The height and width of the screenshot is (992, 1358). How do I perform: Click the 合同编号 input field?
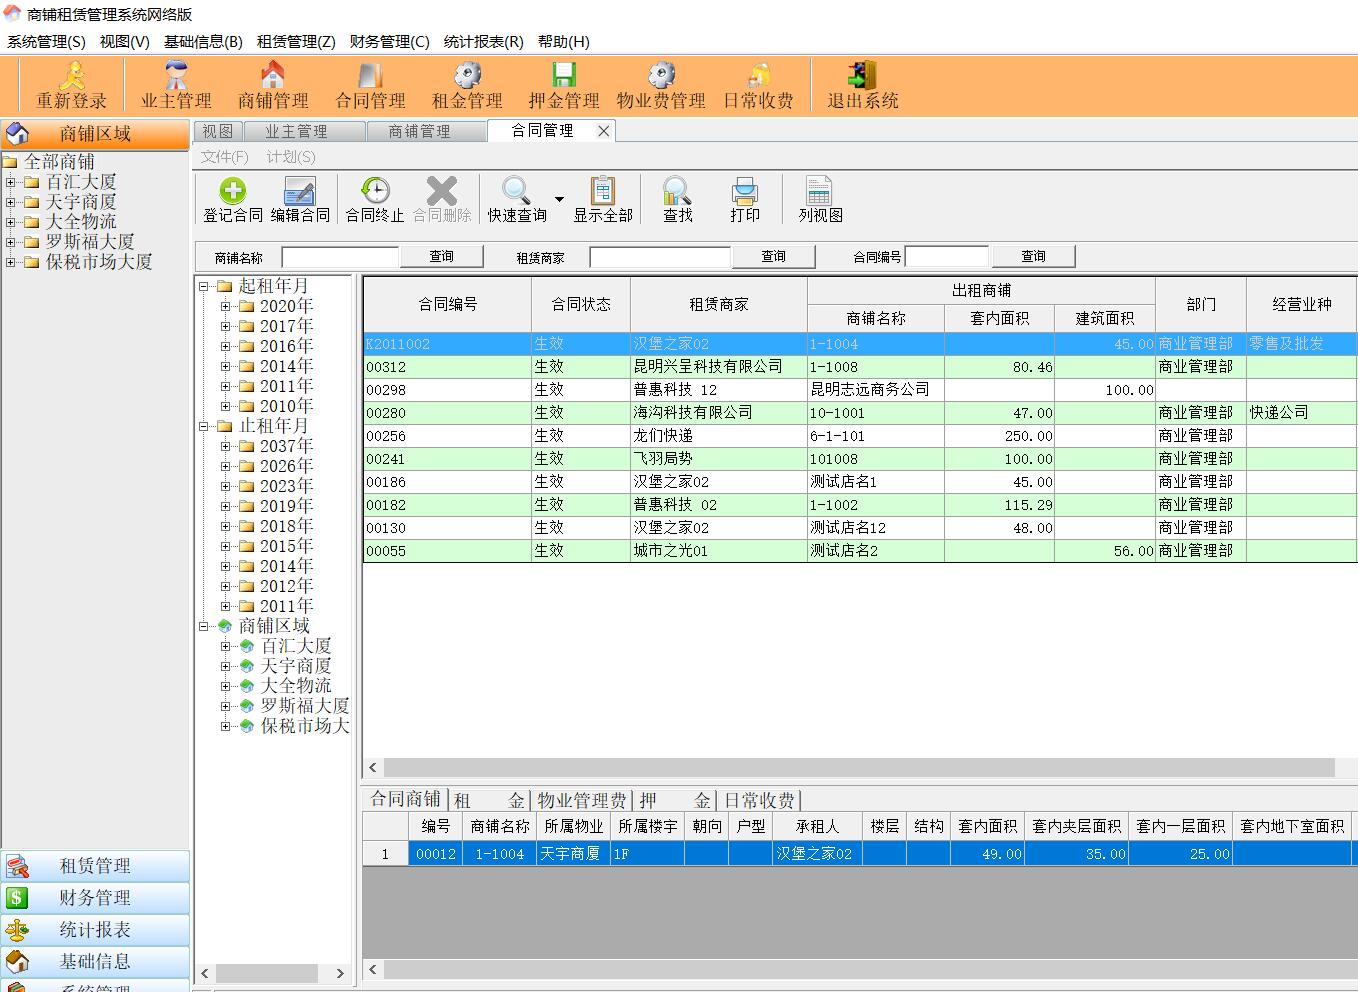click(x=946, y=257)
